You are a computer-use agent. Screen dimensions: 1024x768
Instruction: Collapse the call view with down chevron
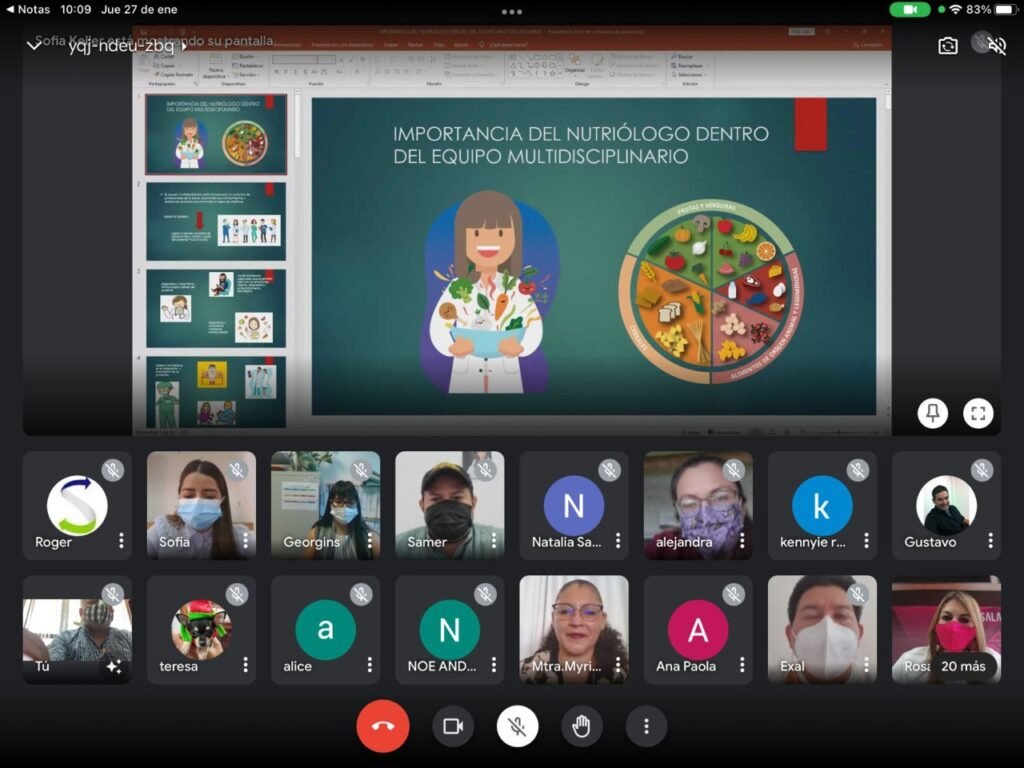point(34,46)
